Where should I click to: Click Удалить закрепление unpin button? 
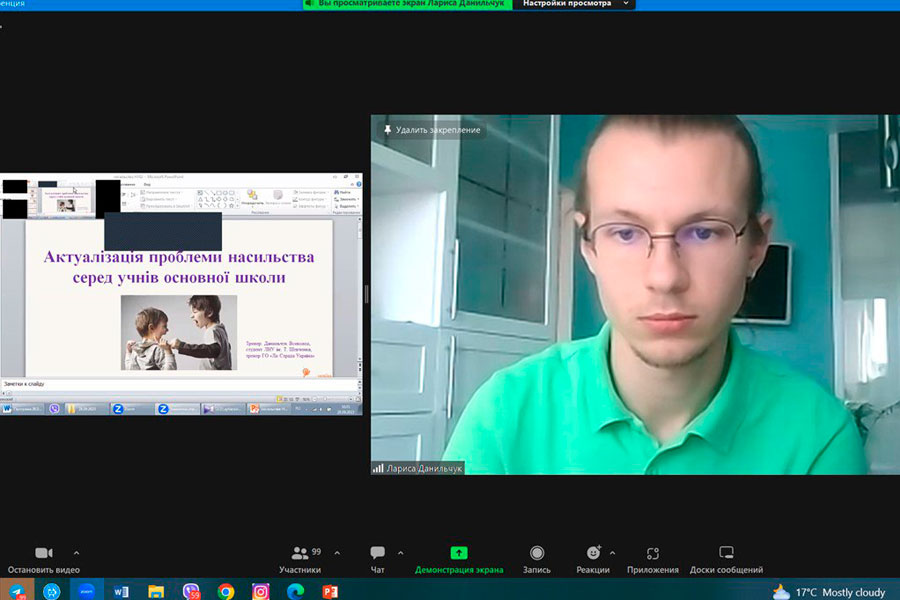coord(431,130)
